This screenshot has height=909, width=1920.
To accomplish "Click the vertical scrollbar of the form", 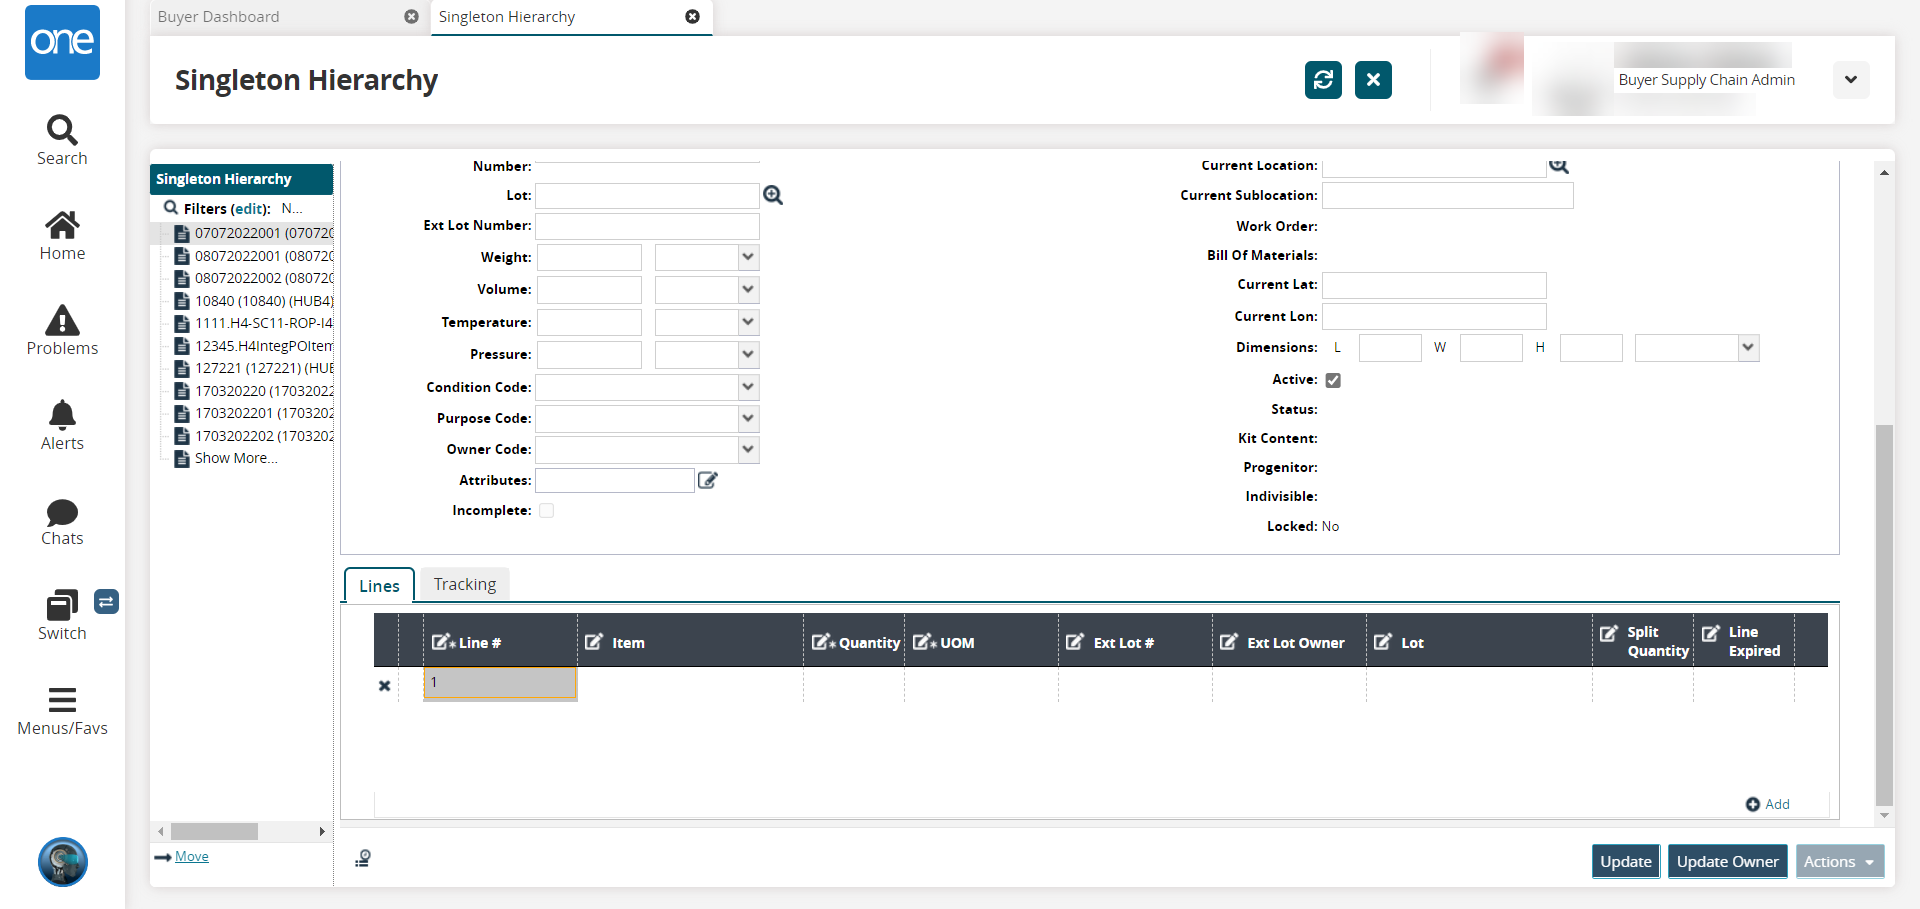I will pos(1884,615).
